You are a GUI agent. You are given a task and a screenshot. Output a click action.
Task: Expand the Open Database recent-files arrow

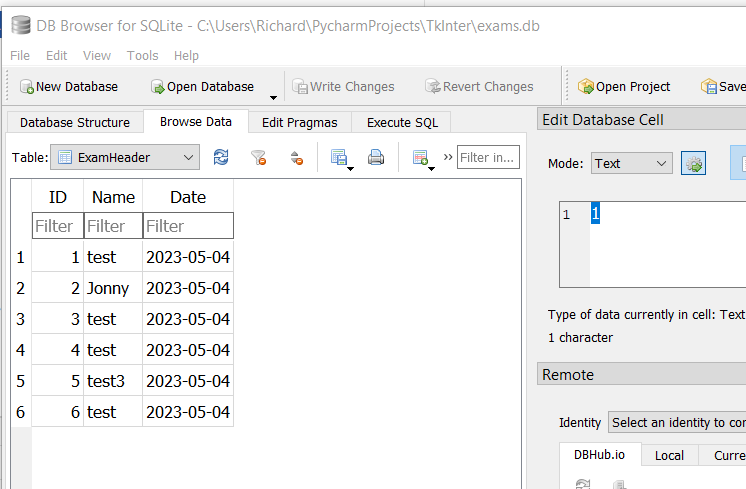click(x=273, y=98)
